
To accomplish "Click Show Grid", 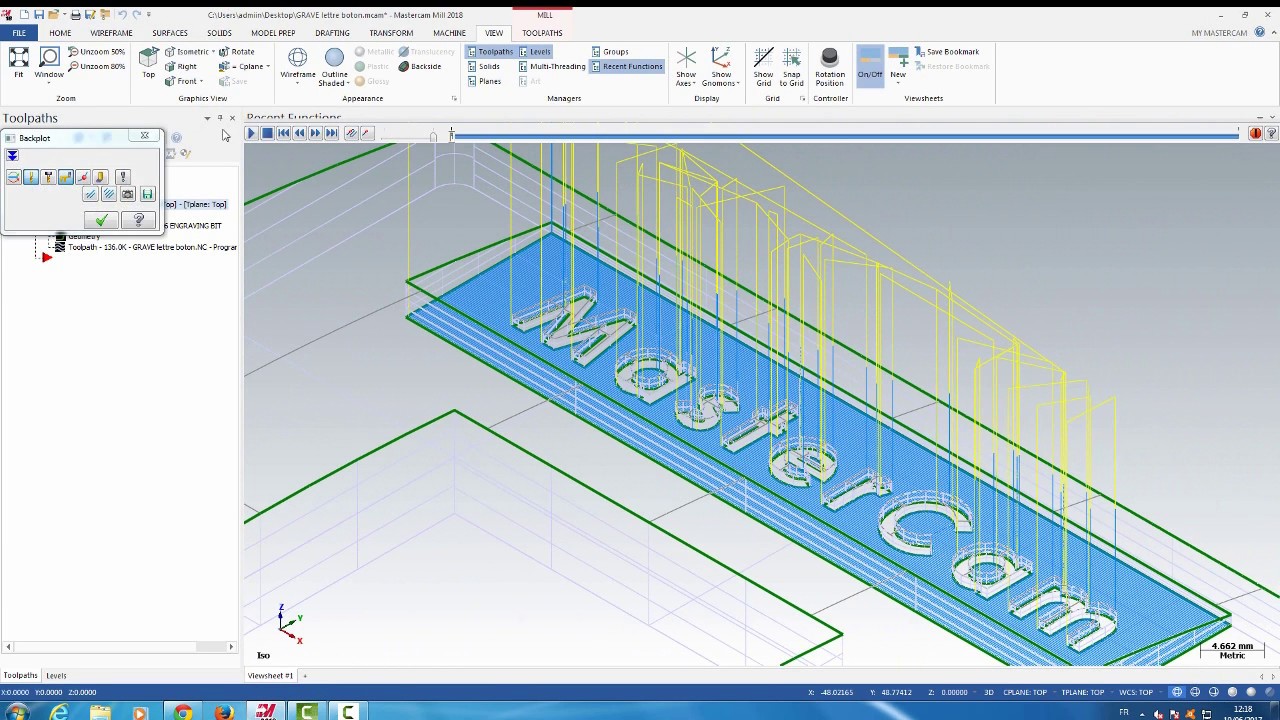I will [x=763, y=67].
